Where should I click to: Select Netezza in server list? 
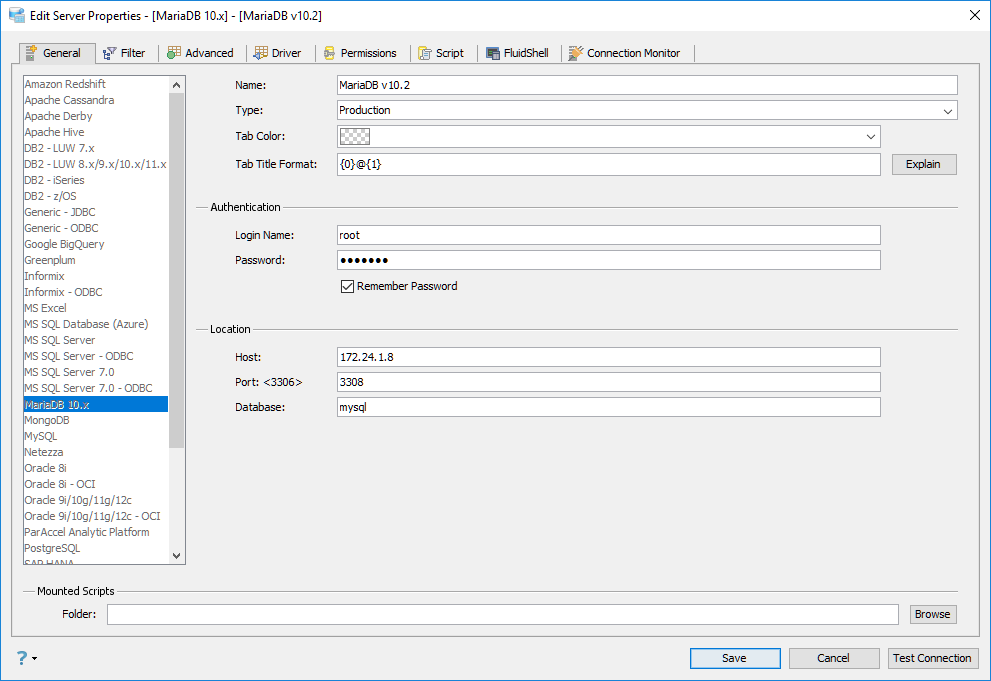[96, 452]
